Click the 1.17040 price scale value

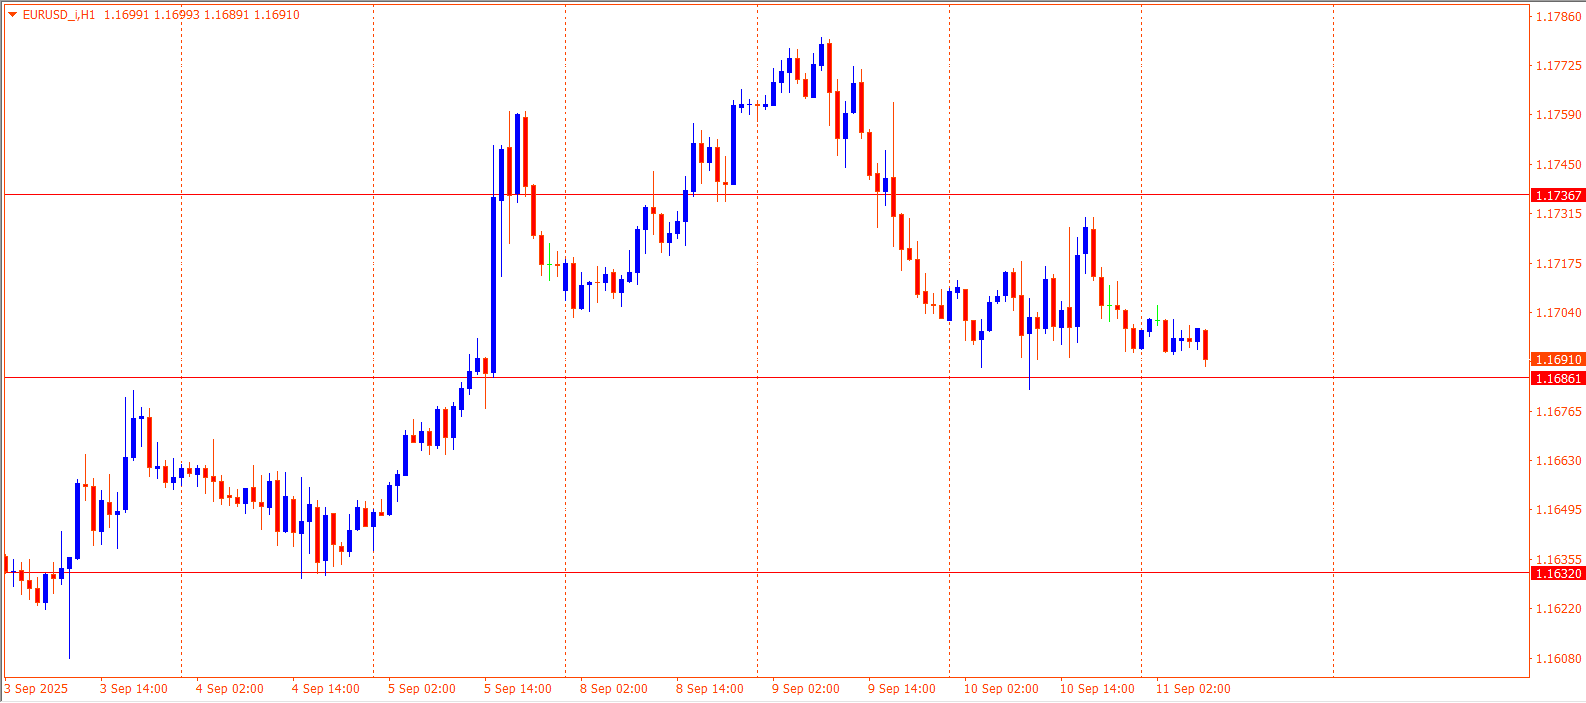pos(1558,313)
